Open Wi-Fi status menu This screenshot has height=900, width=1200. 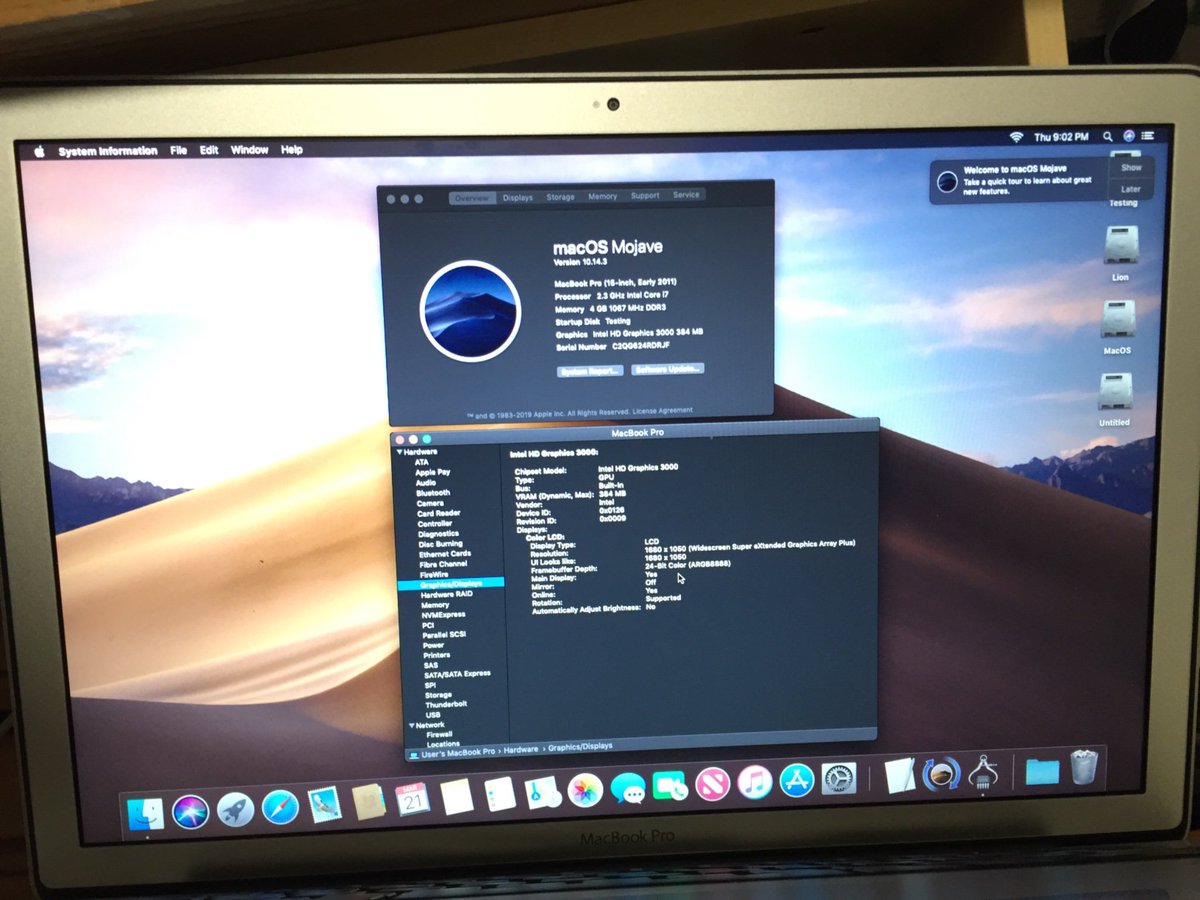1016,137
